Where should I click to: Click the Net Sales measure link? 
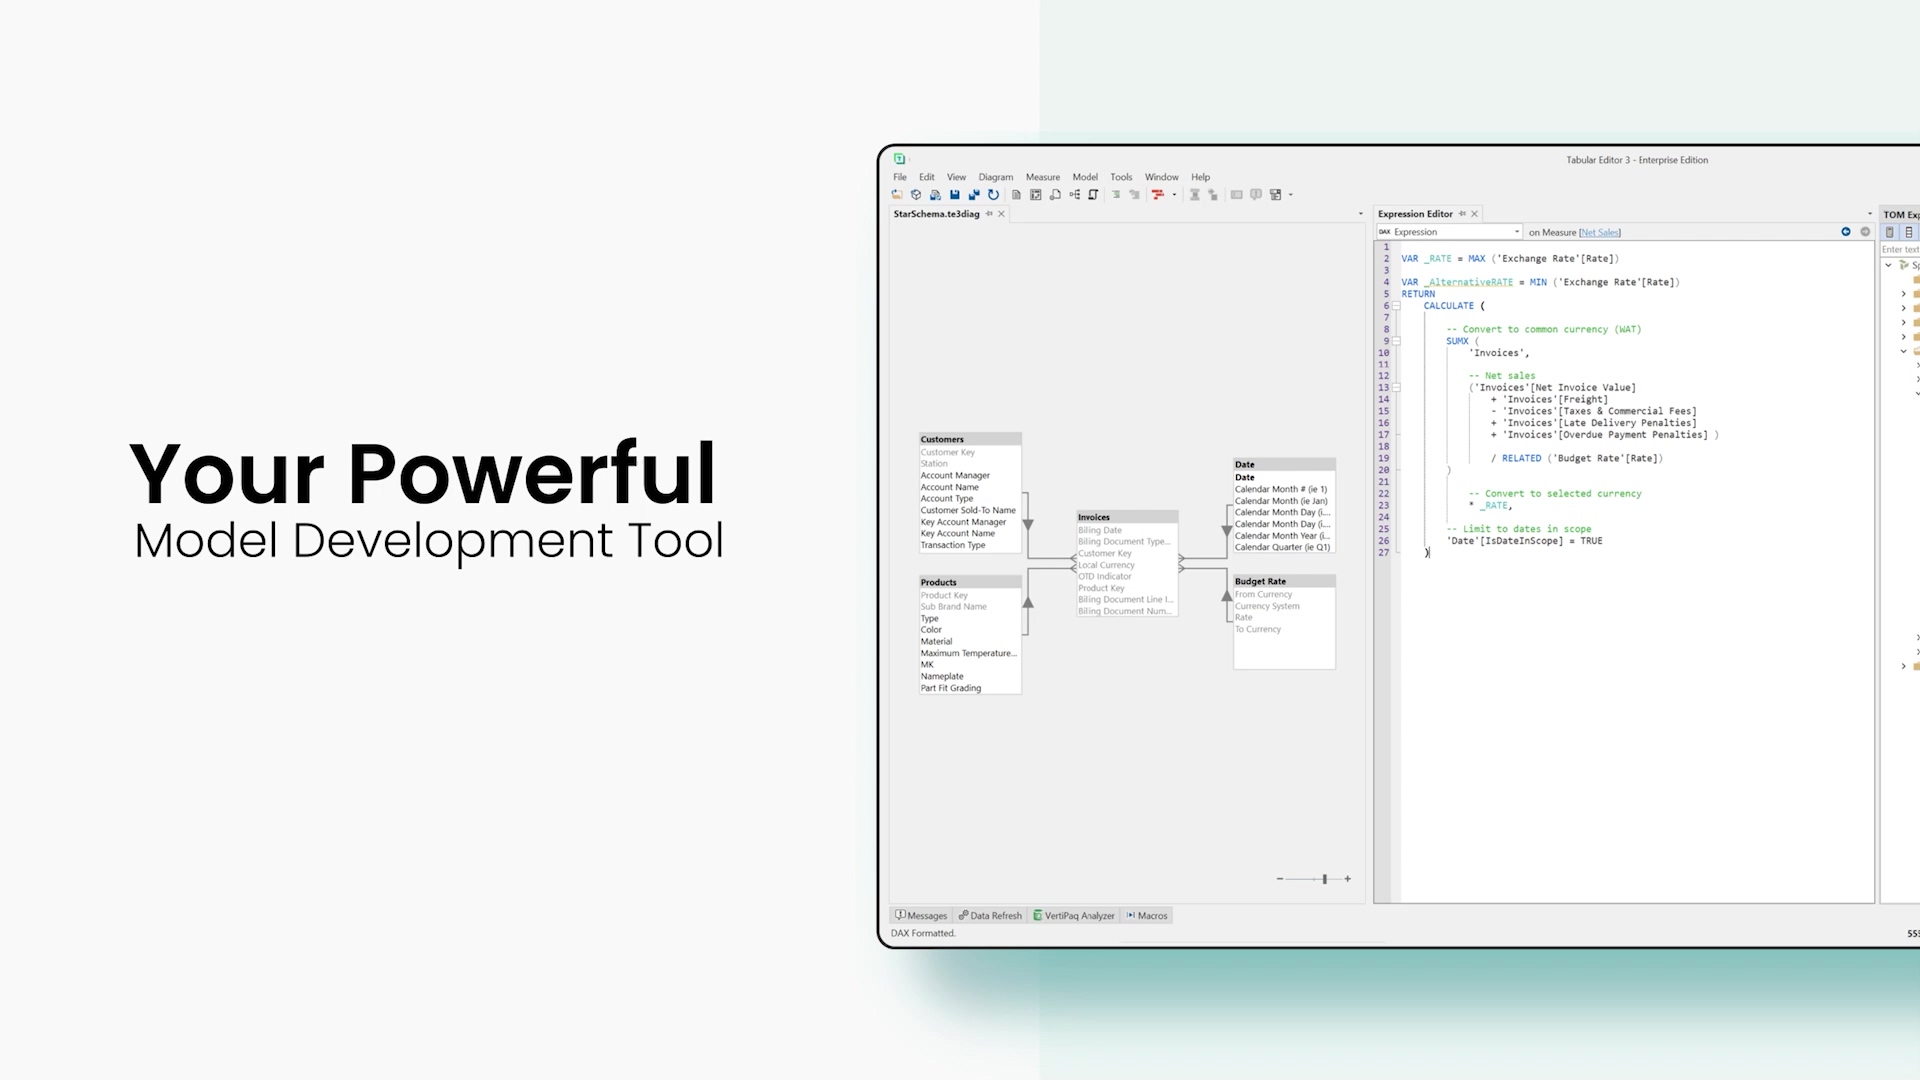coord(1600,233)
